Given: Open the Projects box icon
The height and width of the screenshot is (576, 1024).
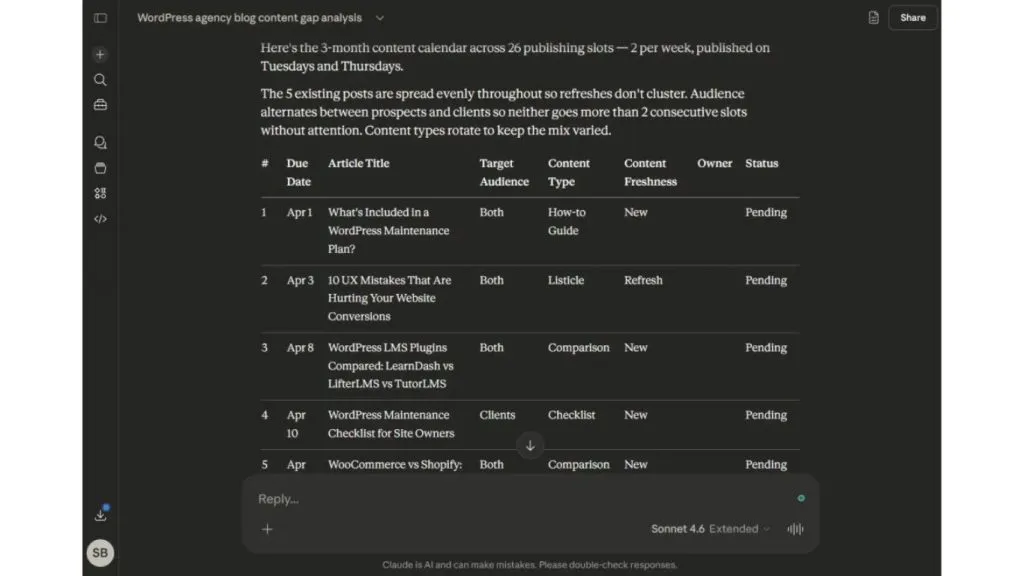Looking at the screenshot, I should (100, 168).
